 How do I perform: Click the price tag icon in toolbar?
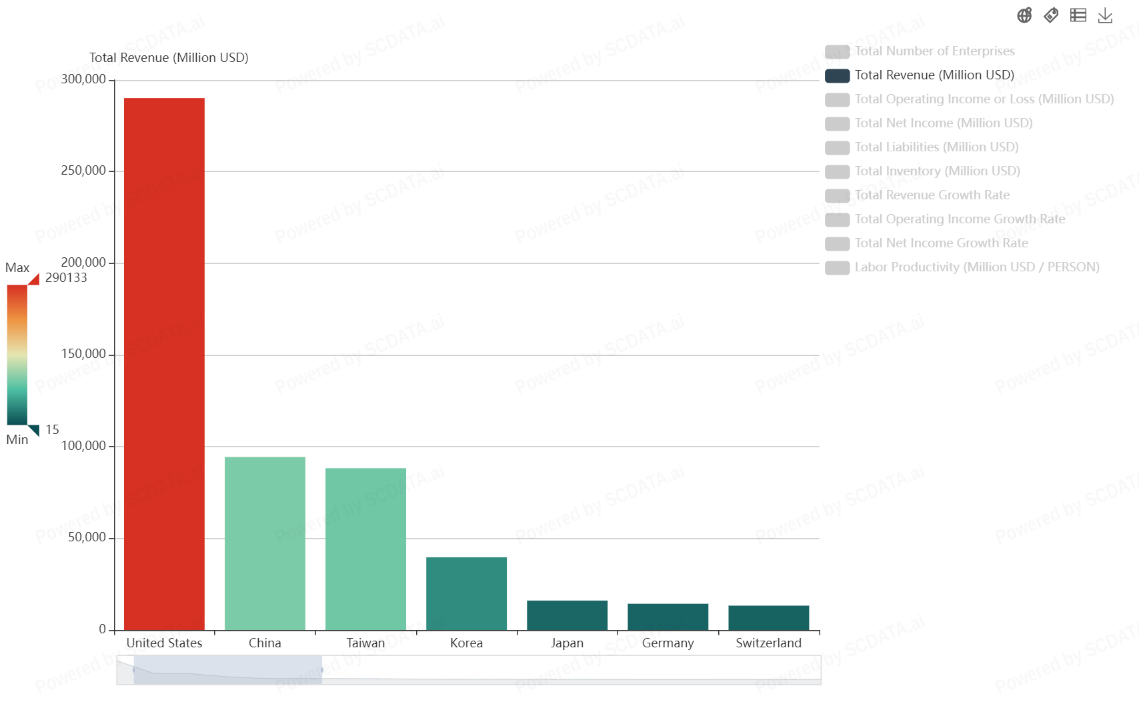[x=1051, y=15]
